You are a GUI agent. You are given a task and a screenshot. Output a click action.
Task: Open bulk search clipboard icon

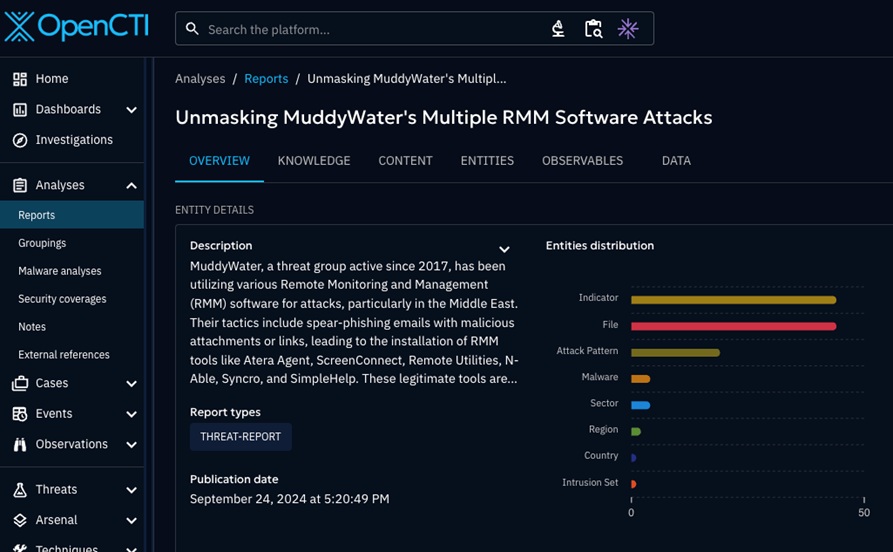(593, 28)
